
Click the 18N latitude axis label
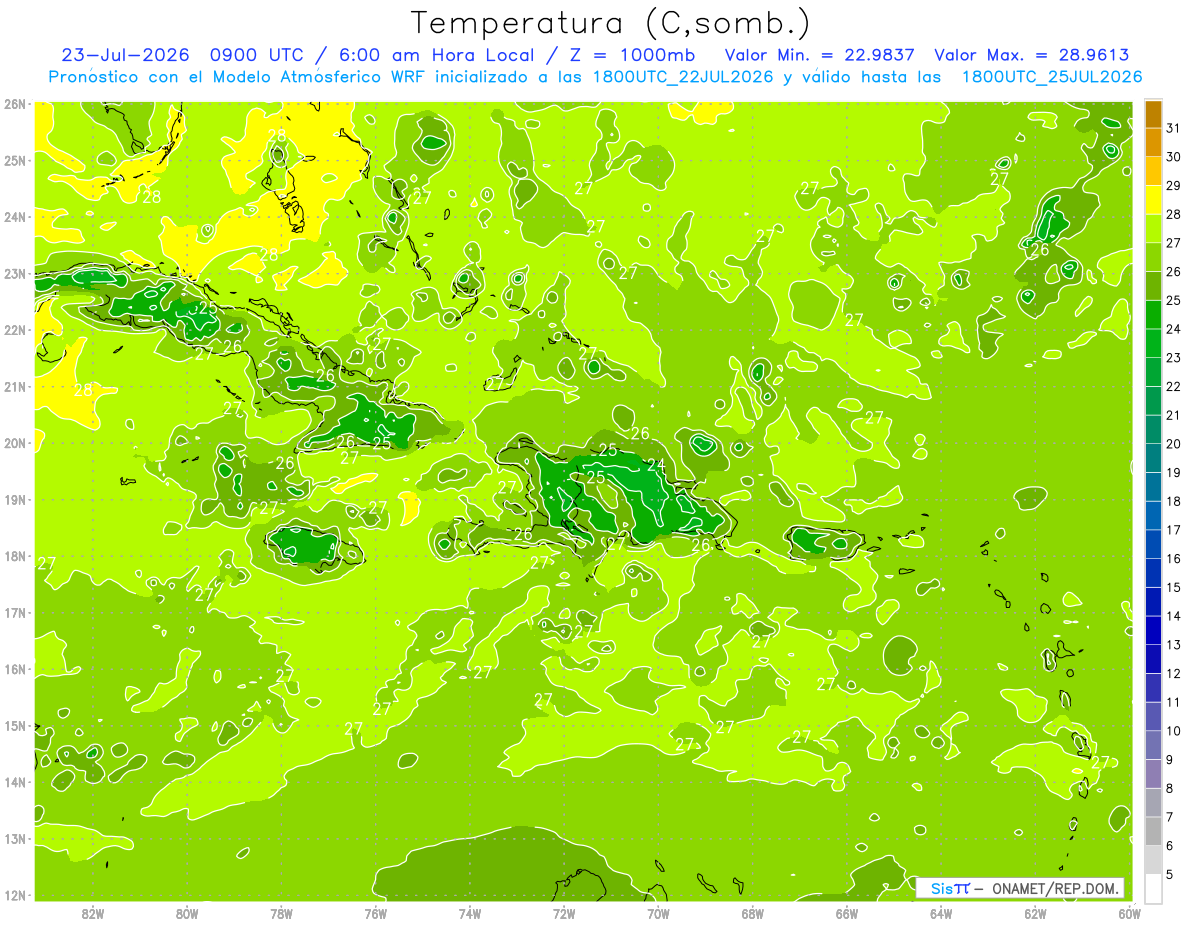click(14, 556)
